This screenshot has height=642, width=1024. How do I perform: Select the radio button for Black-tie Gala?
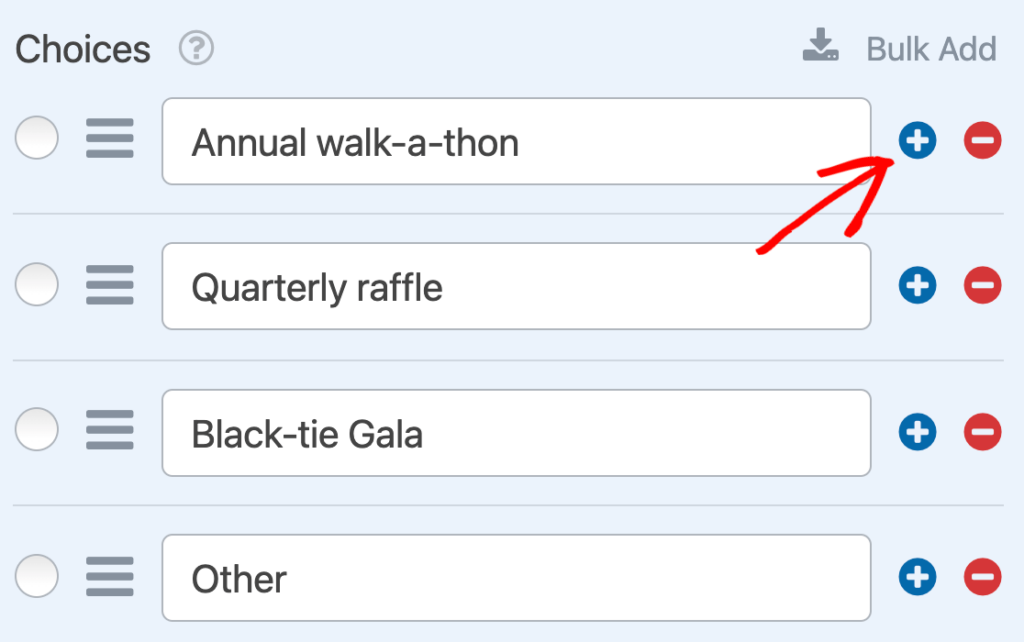[36, 430]
